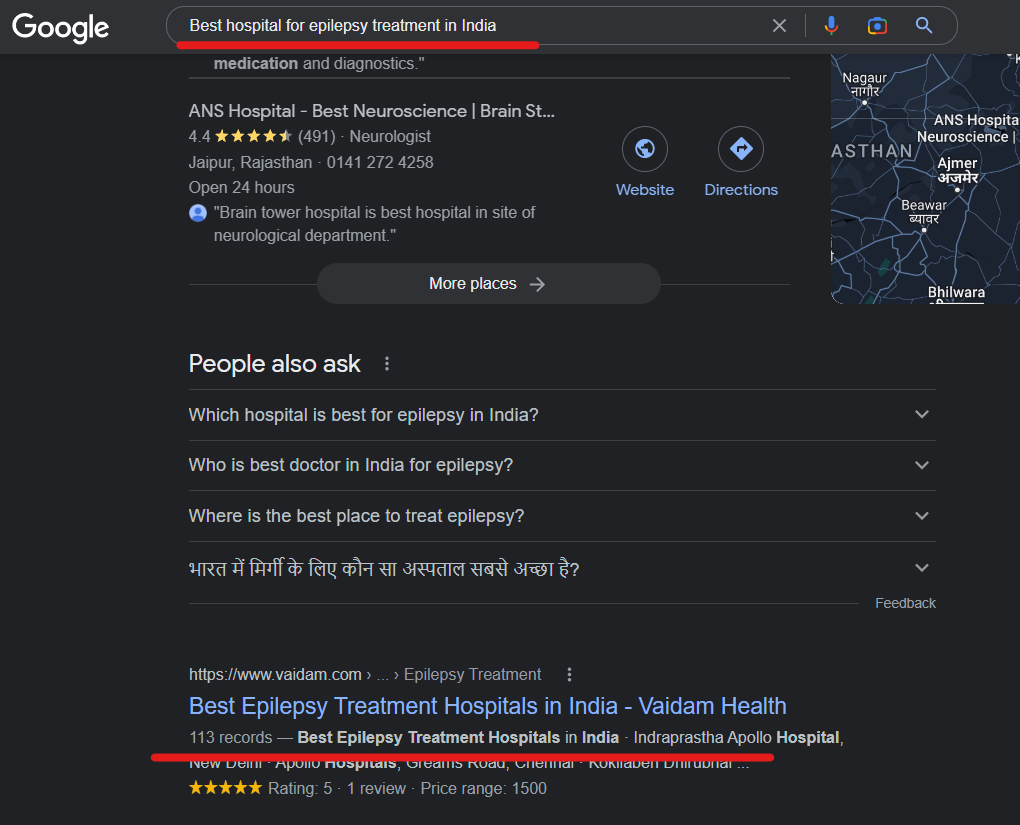
Task: Open the Google logo homepage link
Action: coord(60,27)
